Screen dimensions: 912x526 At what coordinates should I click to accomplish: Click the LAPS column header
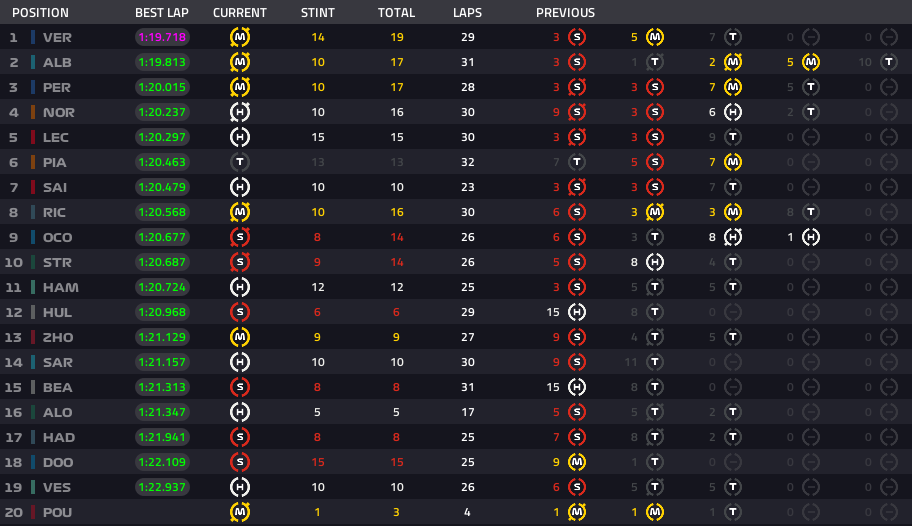point(468,12)
